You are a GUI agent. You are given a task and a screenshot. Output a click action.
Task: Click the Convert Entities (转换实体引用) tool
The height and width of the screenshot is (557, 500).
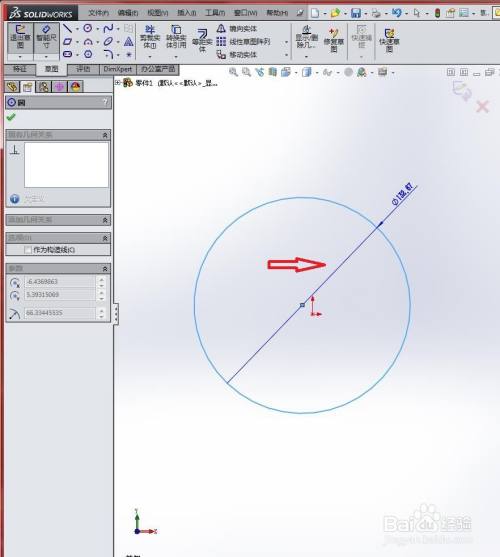pyautogui.click(x=176, y=37)
